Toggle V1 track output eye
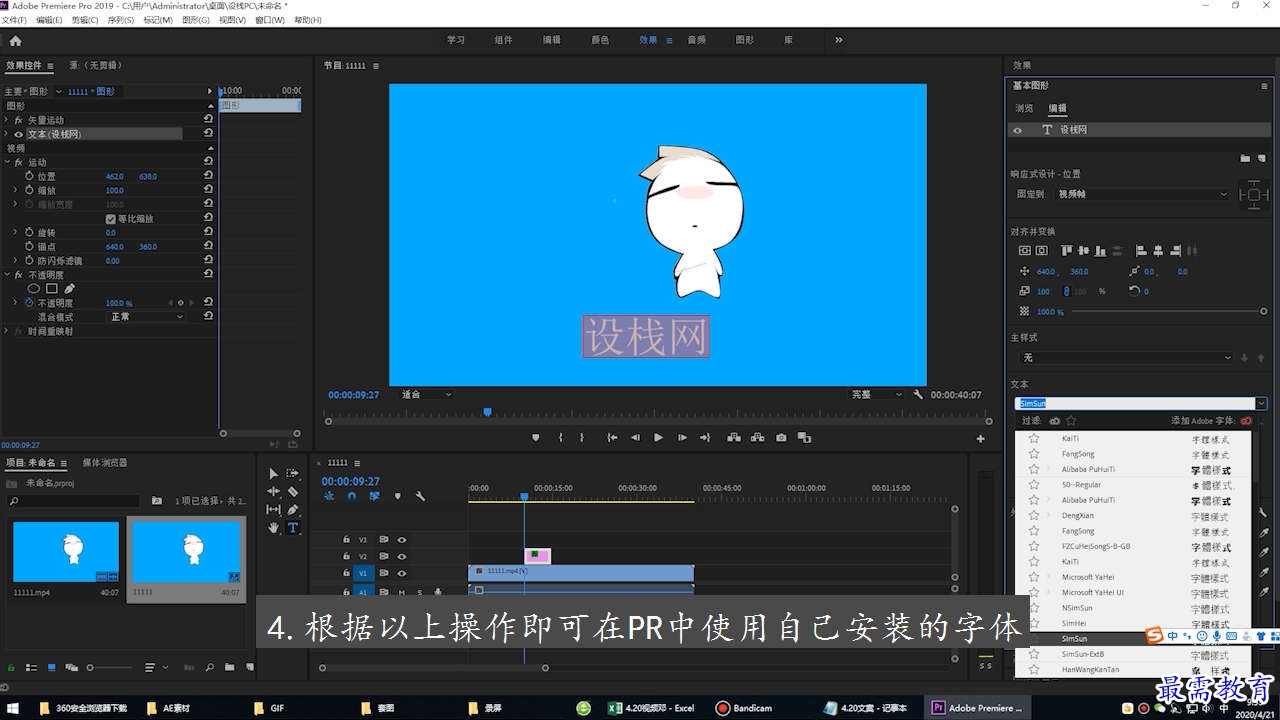 tap(402, 573)
